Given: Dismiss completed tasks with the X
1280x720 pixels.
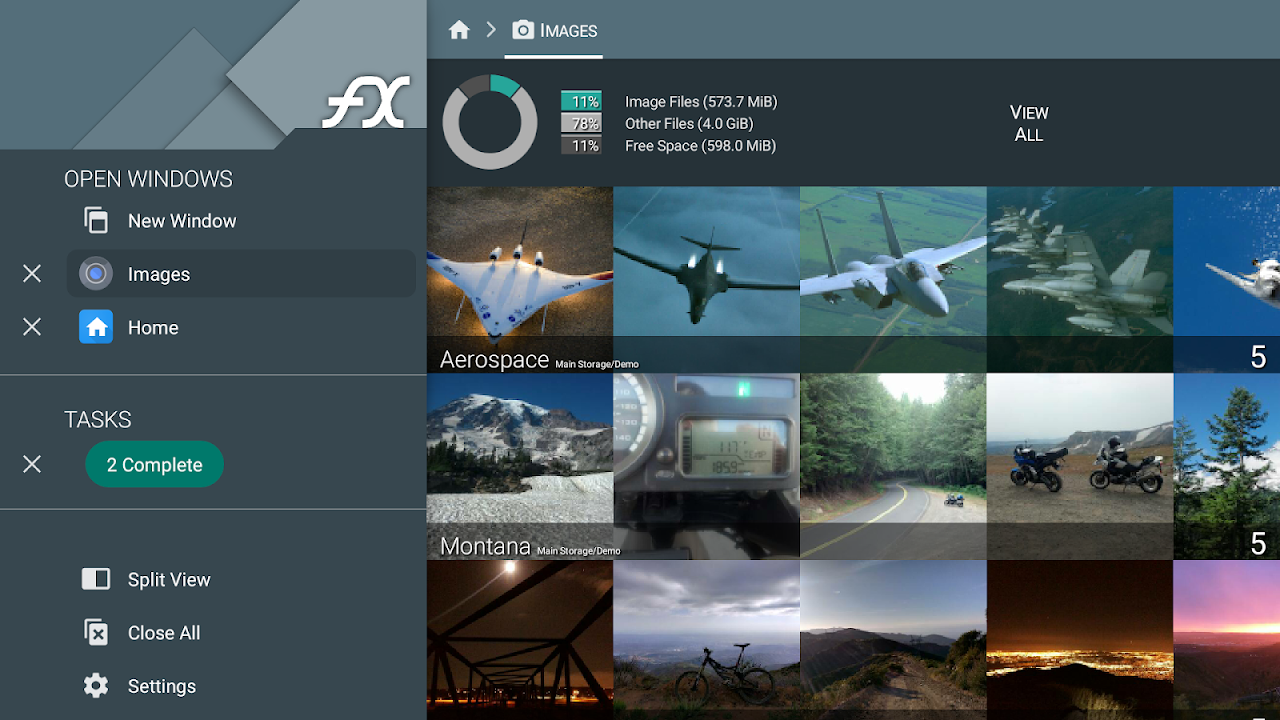Looking at the screenshot, I should click(31, 464).
